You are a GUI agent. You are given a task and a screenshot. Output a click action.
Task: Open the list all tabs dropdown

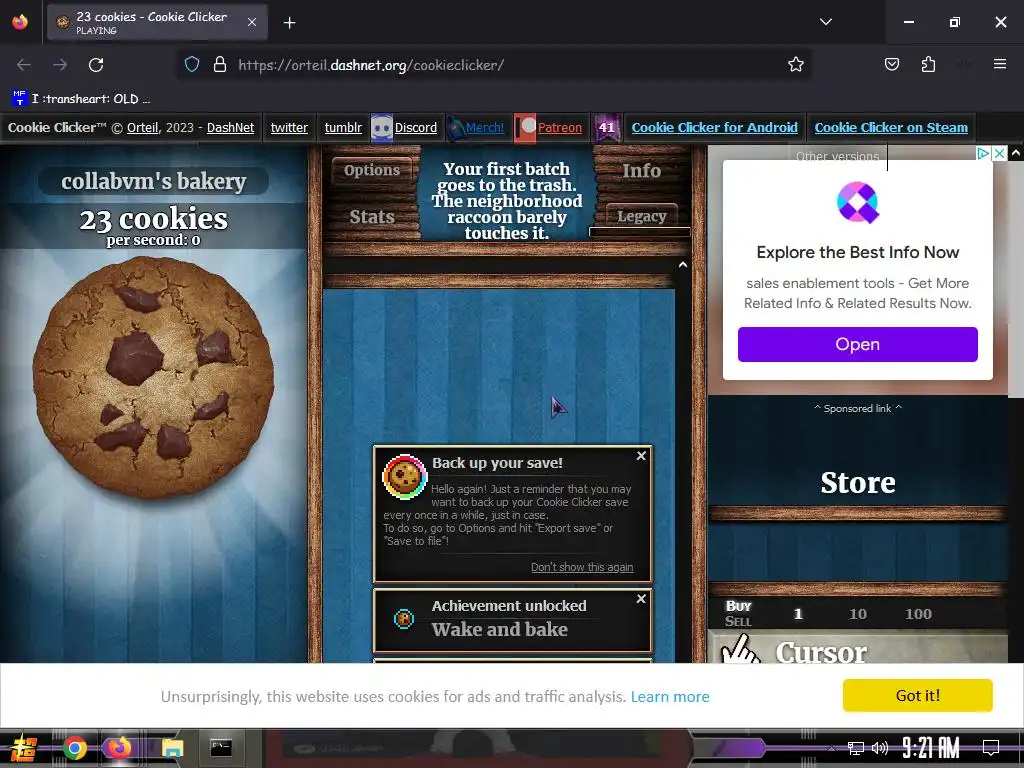coord(825,22)
